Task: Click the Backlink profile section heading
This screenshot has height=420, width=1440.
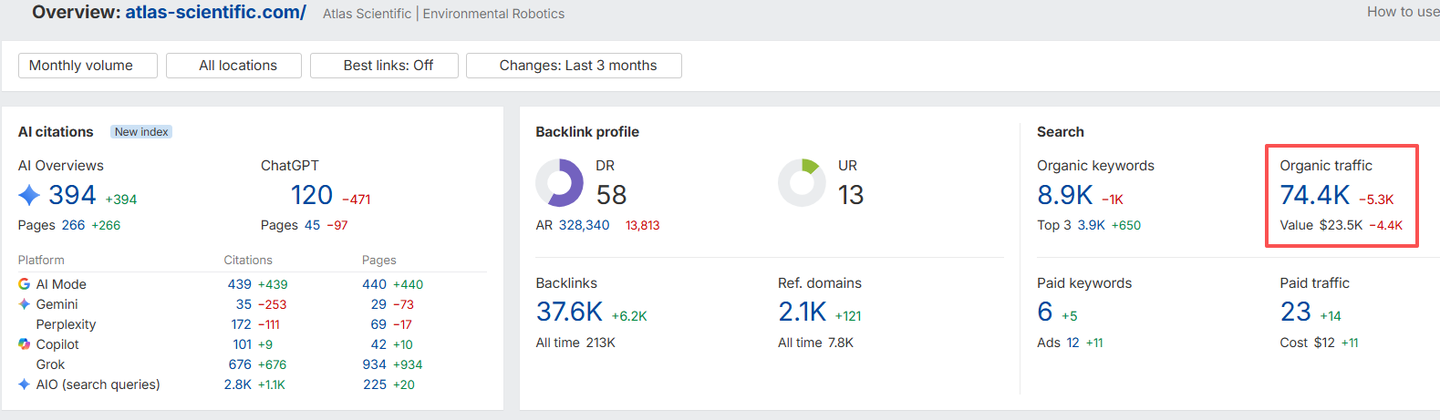Action: (587, 132)
